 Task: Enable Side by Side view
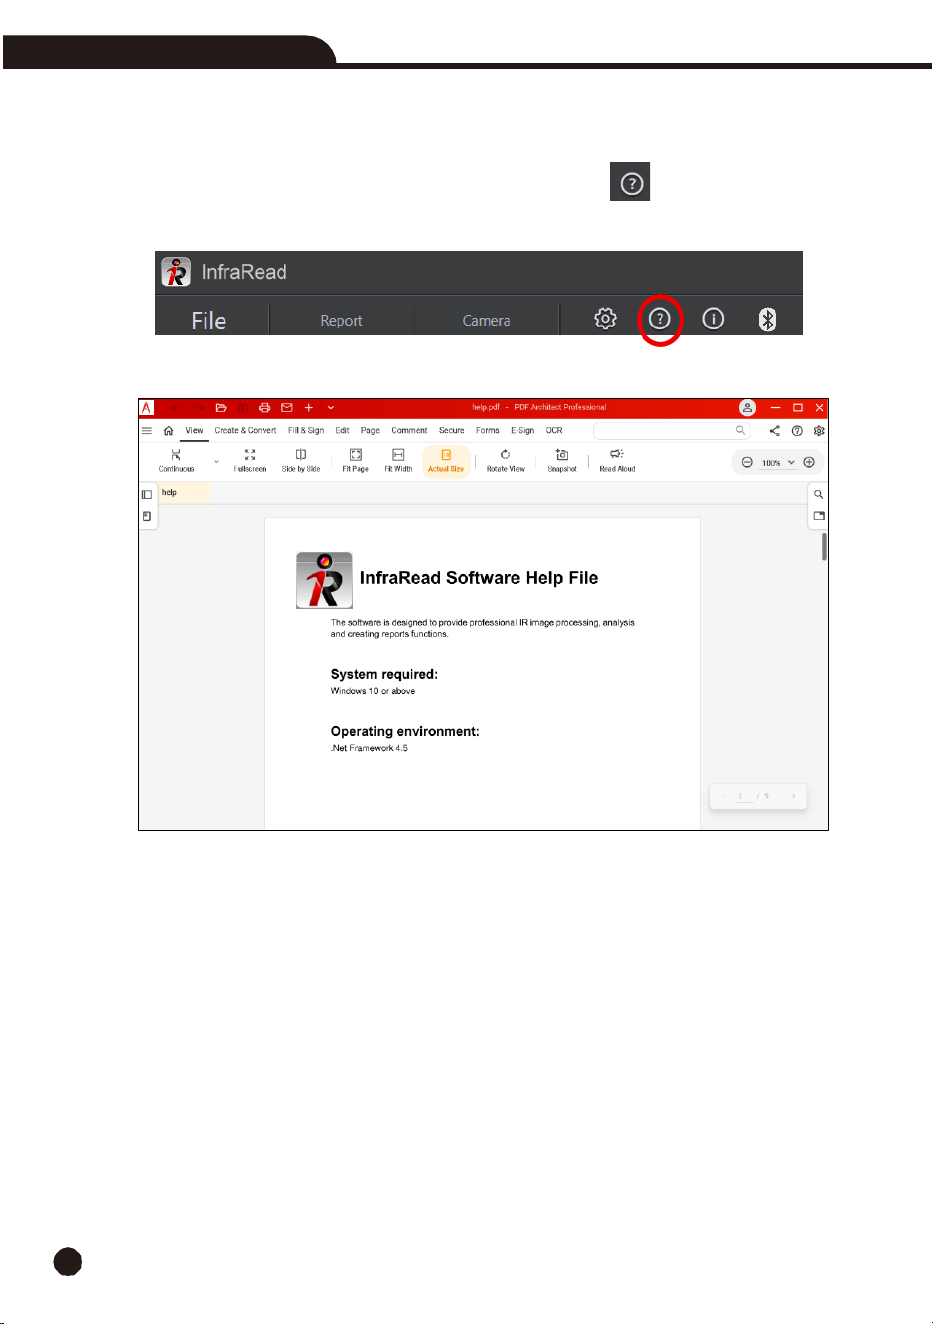[301, 461]
